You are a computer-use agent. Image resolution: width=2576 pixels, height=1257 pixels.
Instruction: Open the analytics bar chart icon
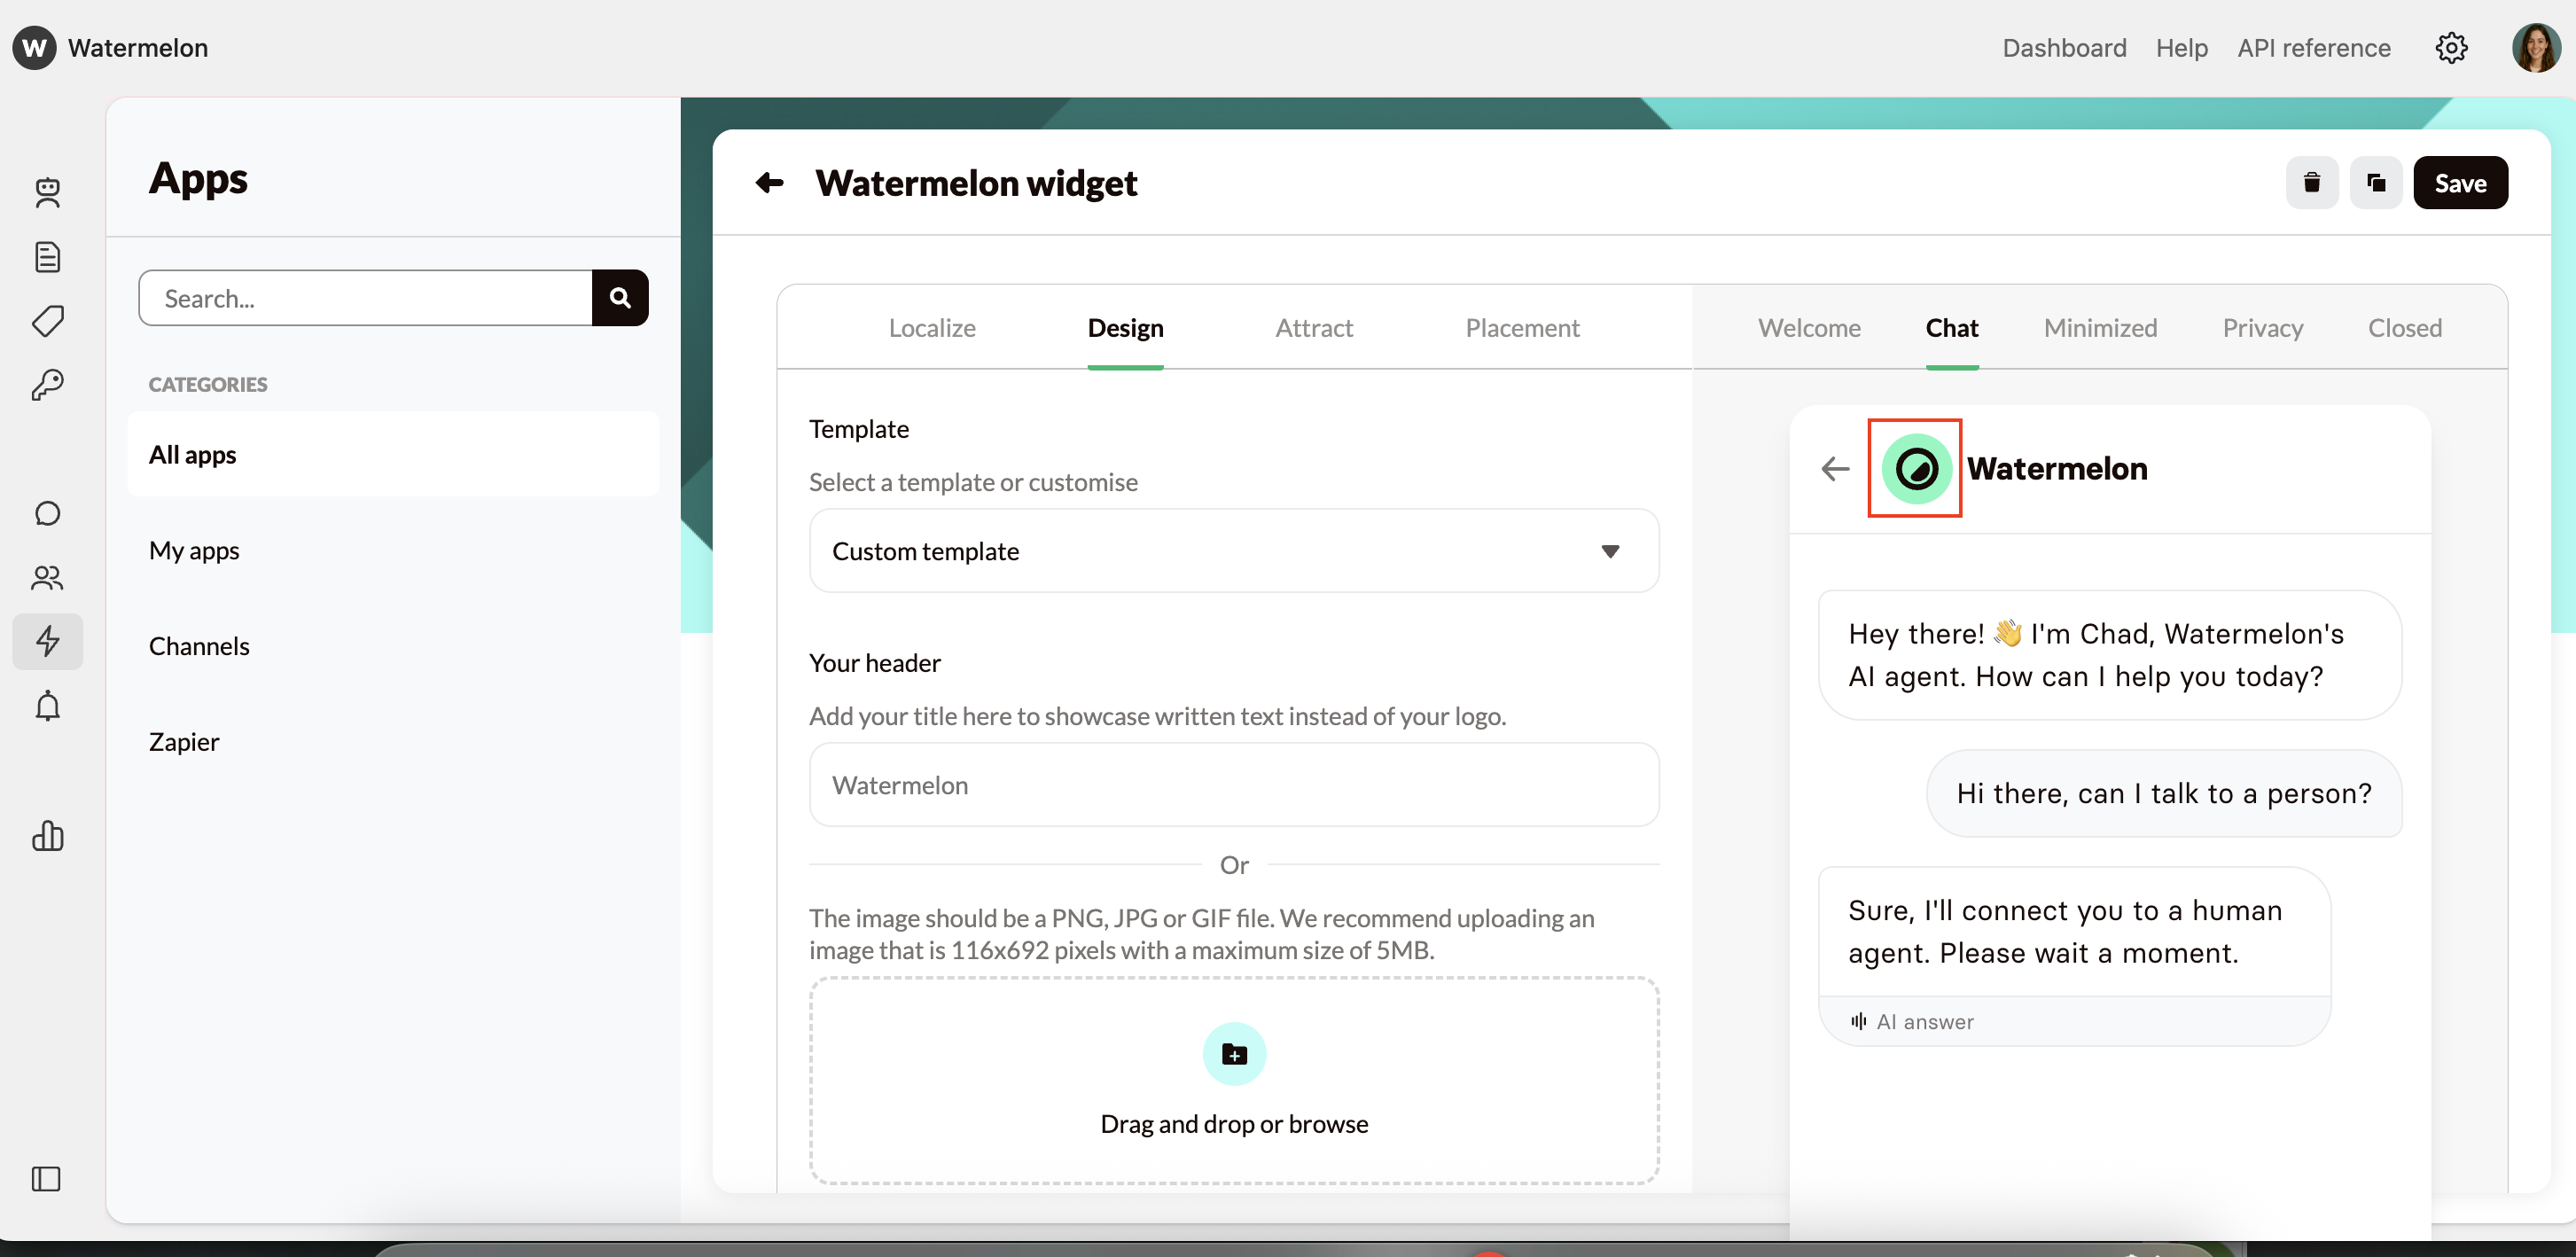47,836
